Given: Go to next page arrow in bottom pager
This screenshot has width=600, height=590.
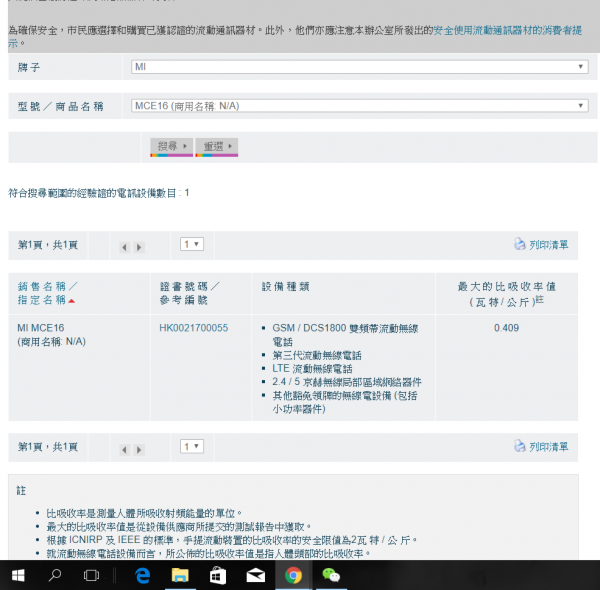Looking at the screenshot, I should point(139,450).
